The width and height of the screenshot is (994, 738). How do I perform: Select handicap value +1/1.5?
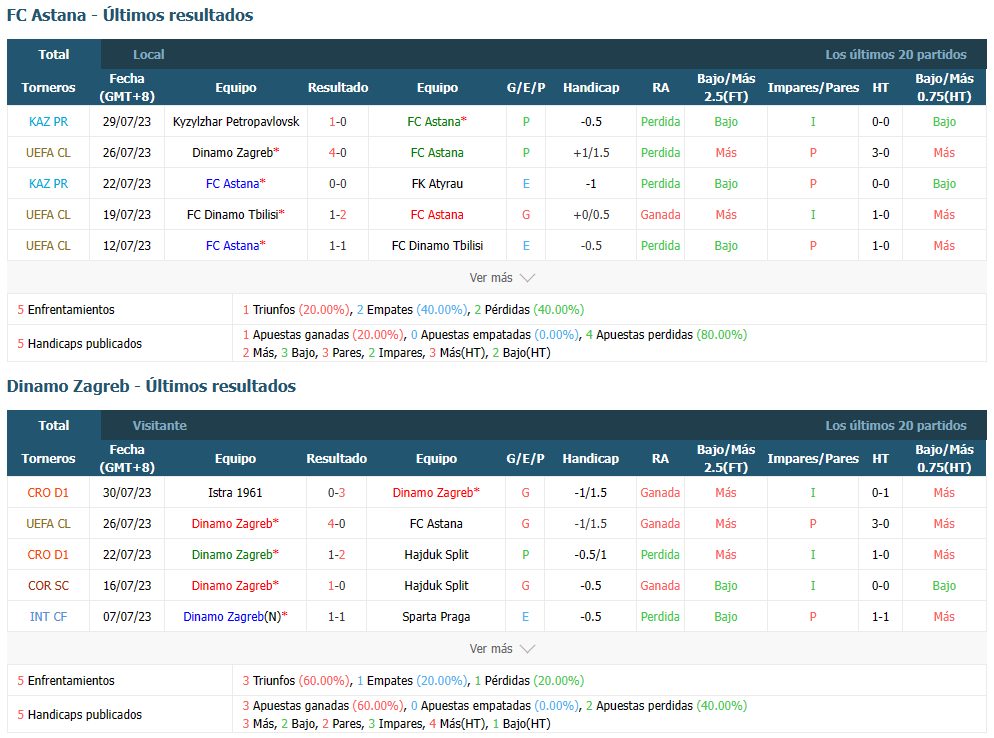[x=591, y=153]
